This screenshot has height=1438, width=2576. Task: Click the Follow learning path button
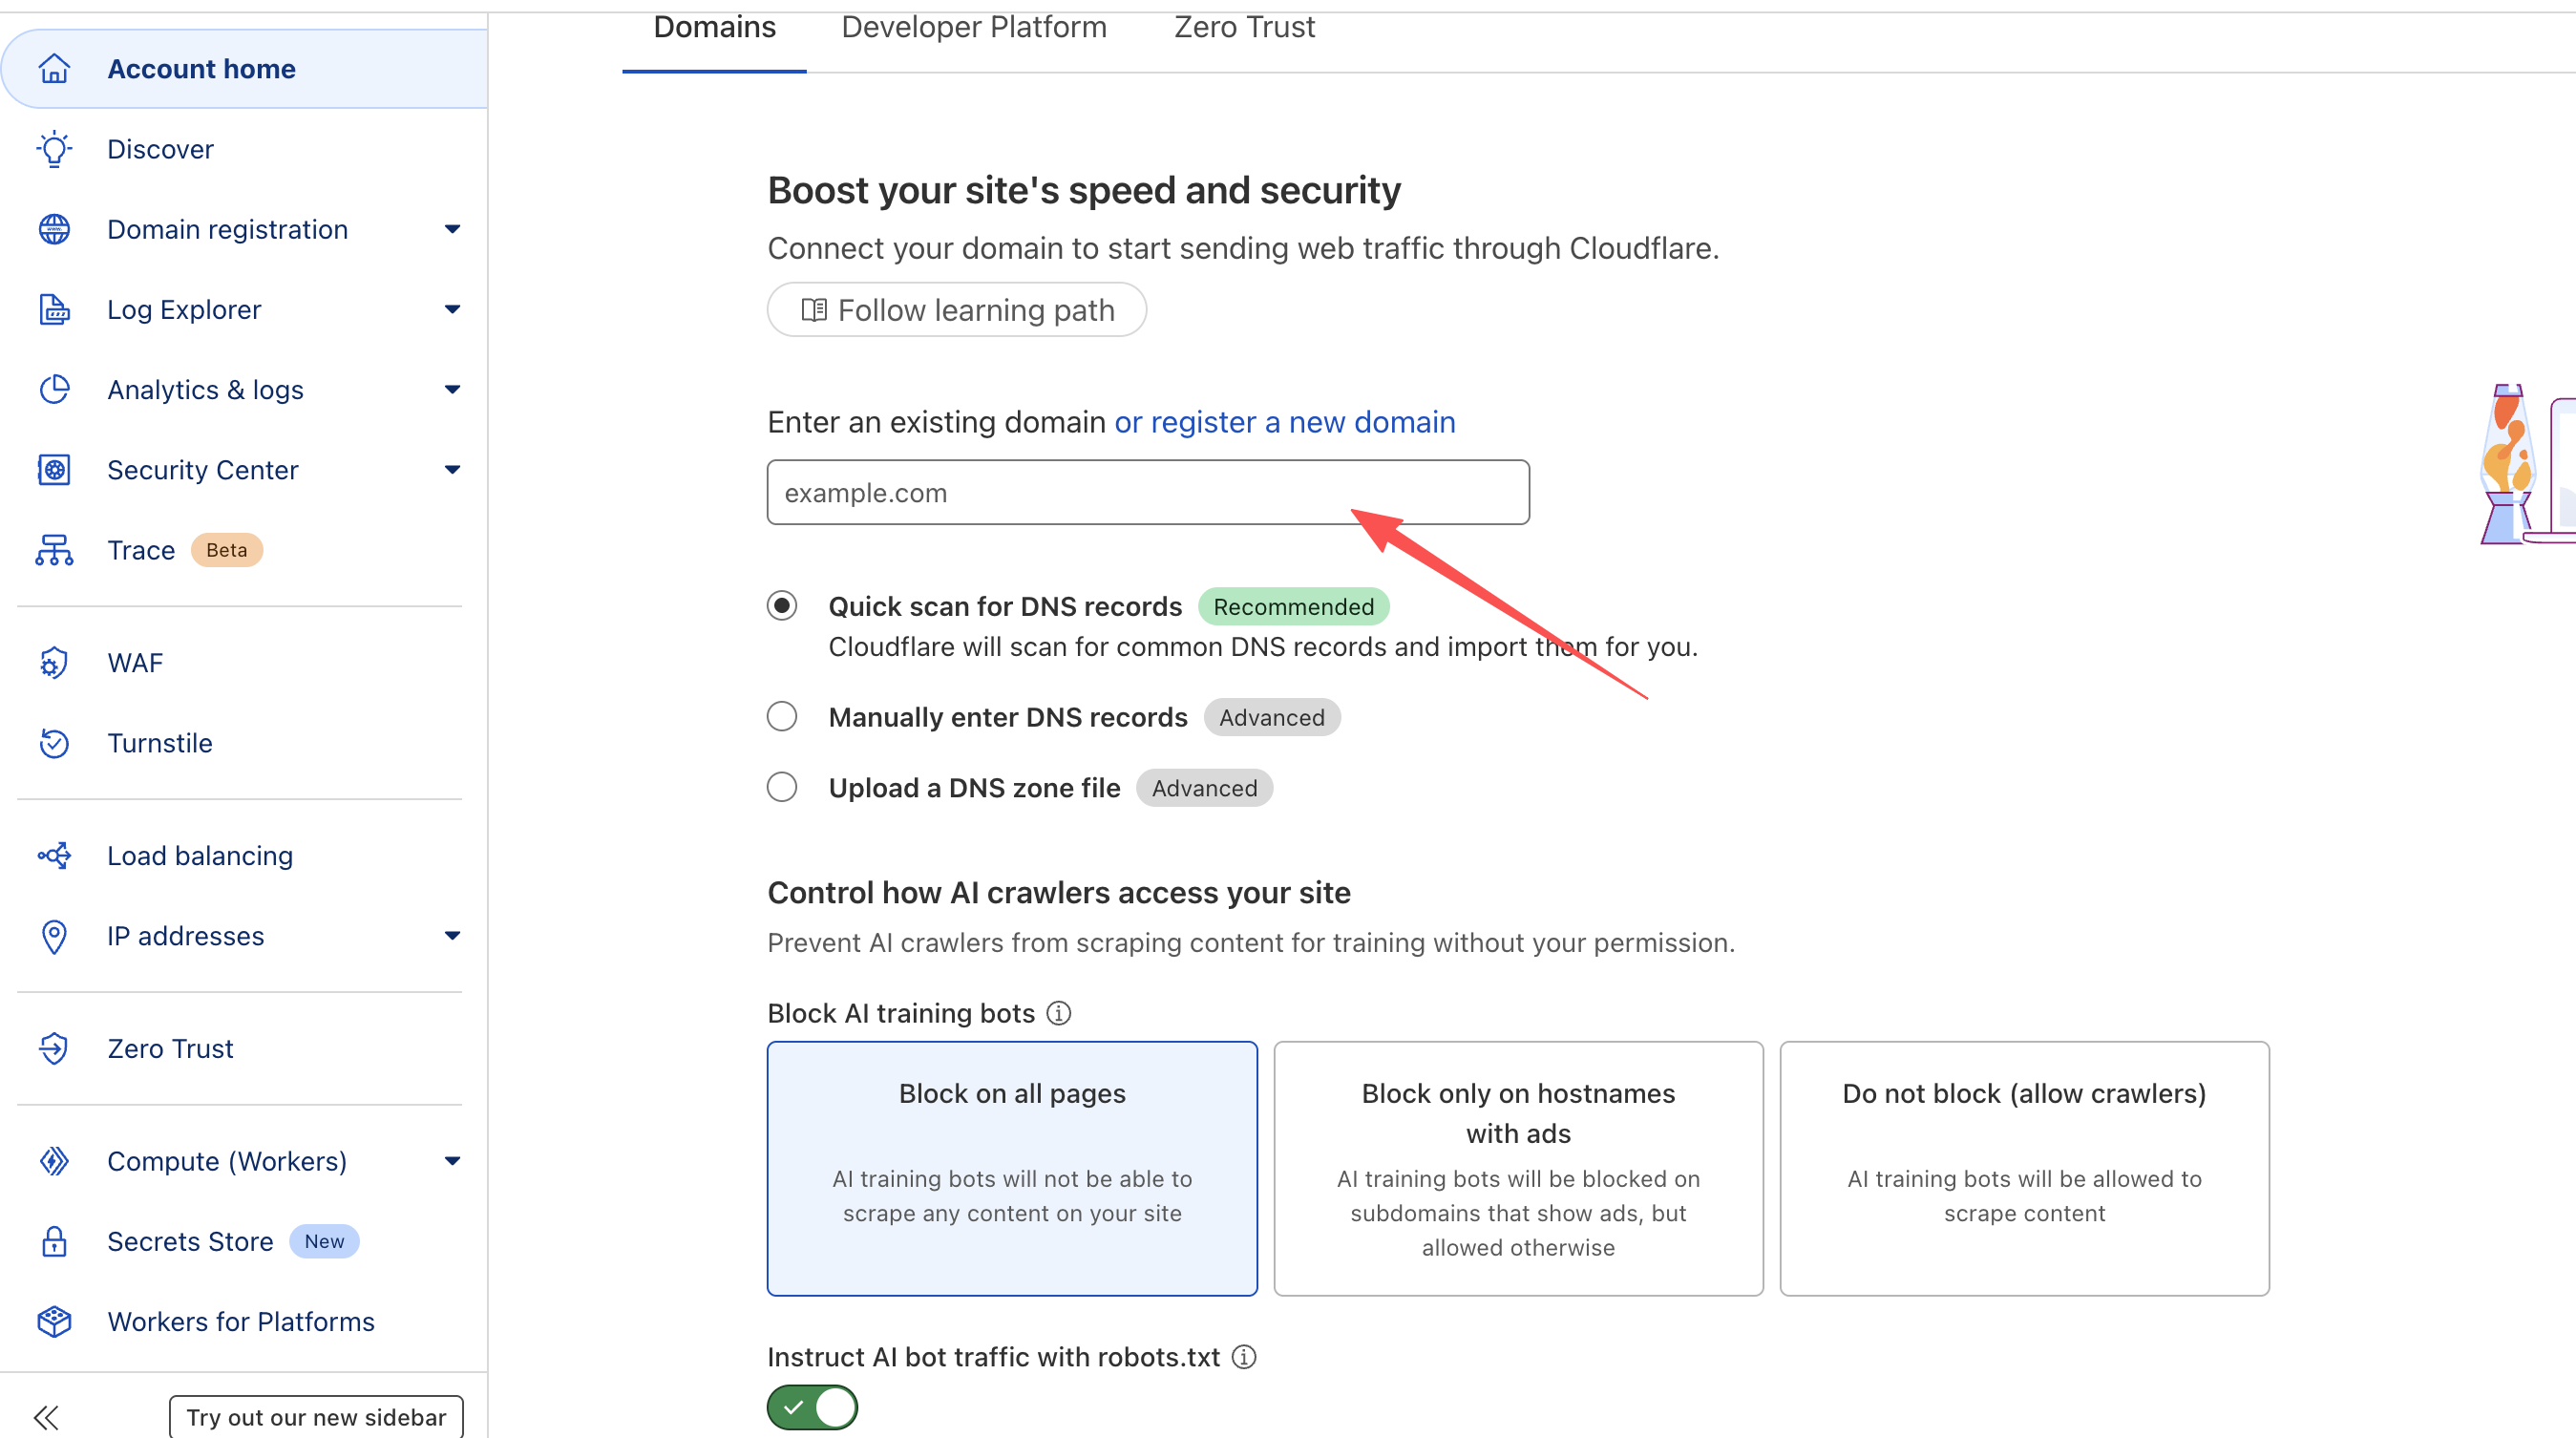[x=957, y=310]
